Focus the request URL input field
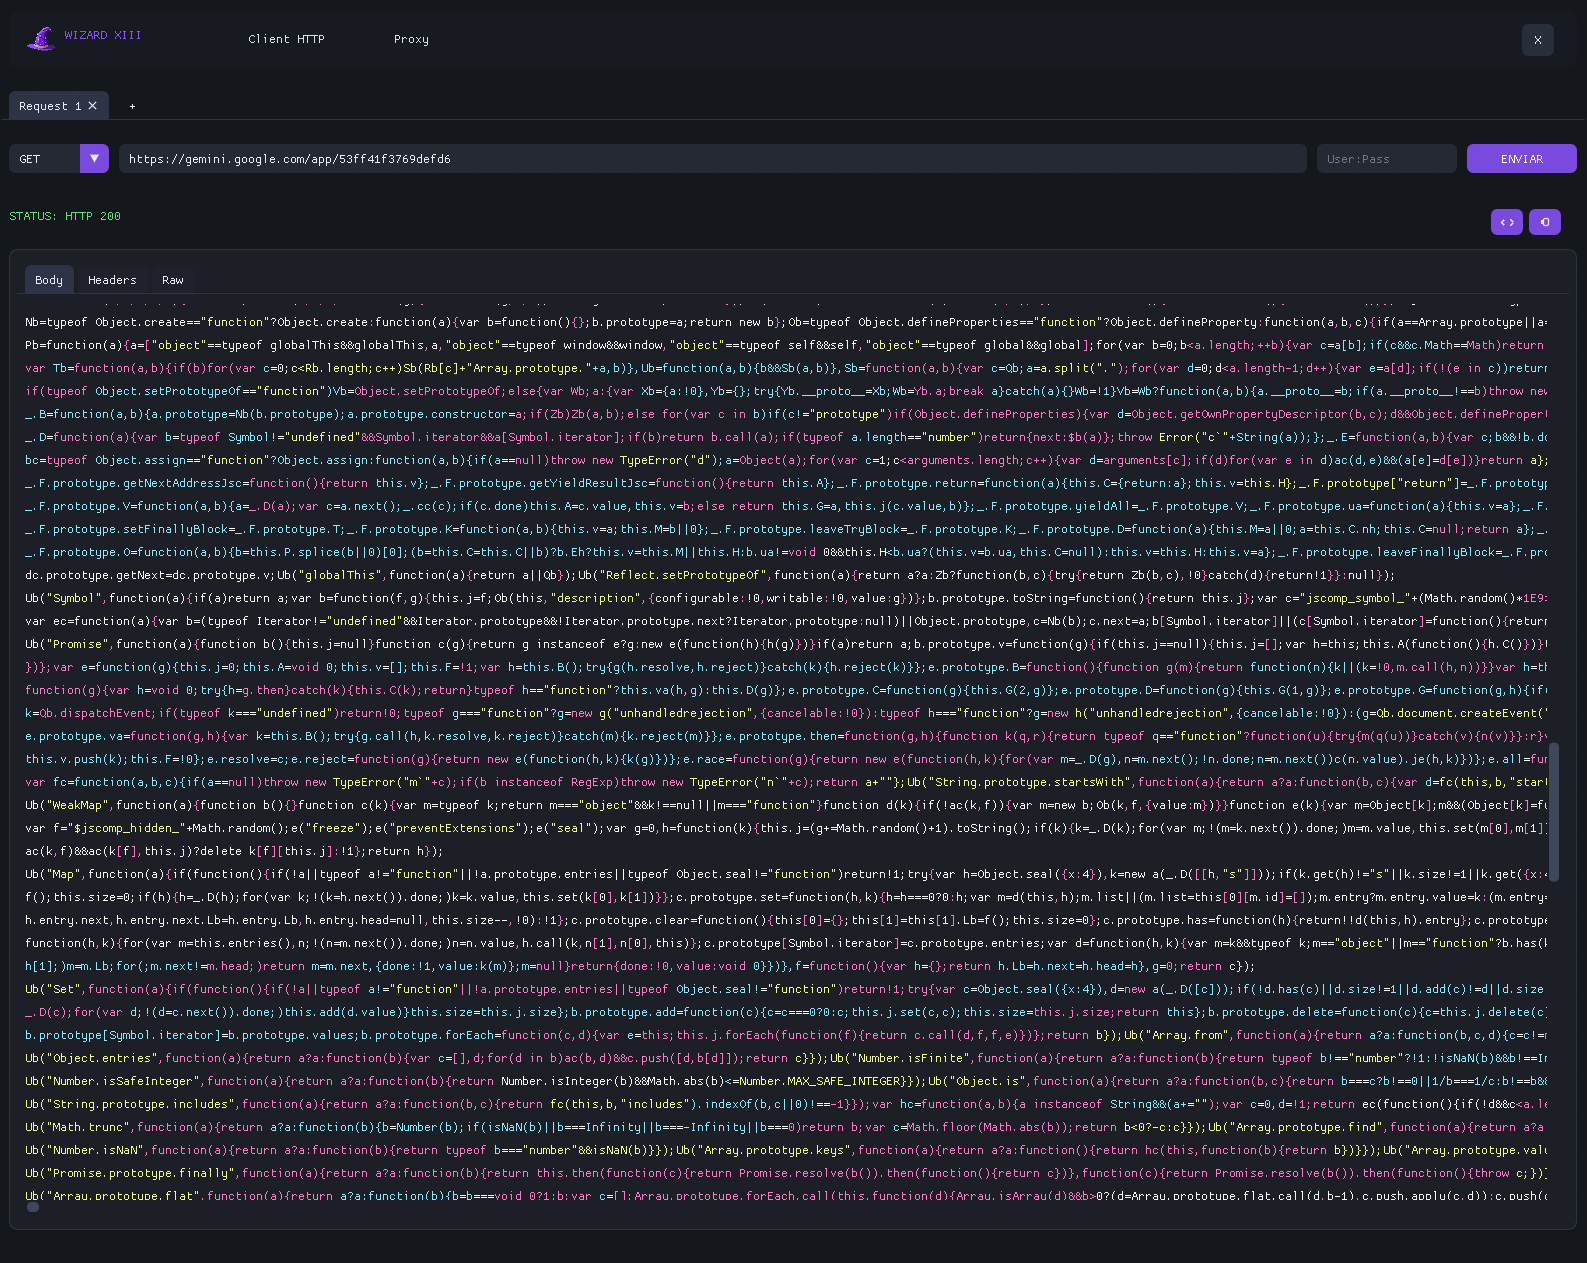Screen dimensions: 1587x1263 713,158
